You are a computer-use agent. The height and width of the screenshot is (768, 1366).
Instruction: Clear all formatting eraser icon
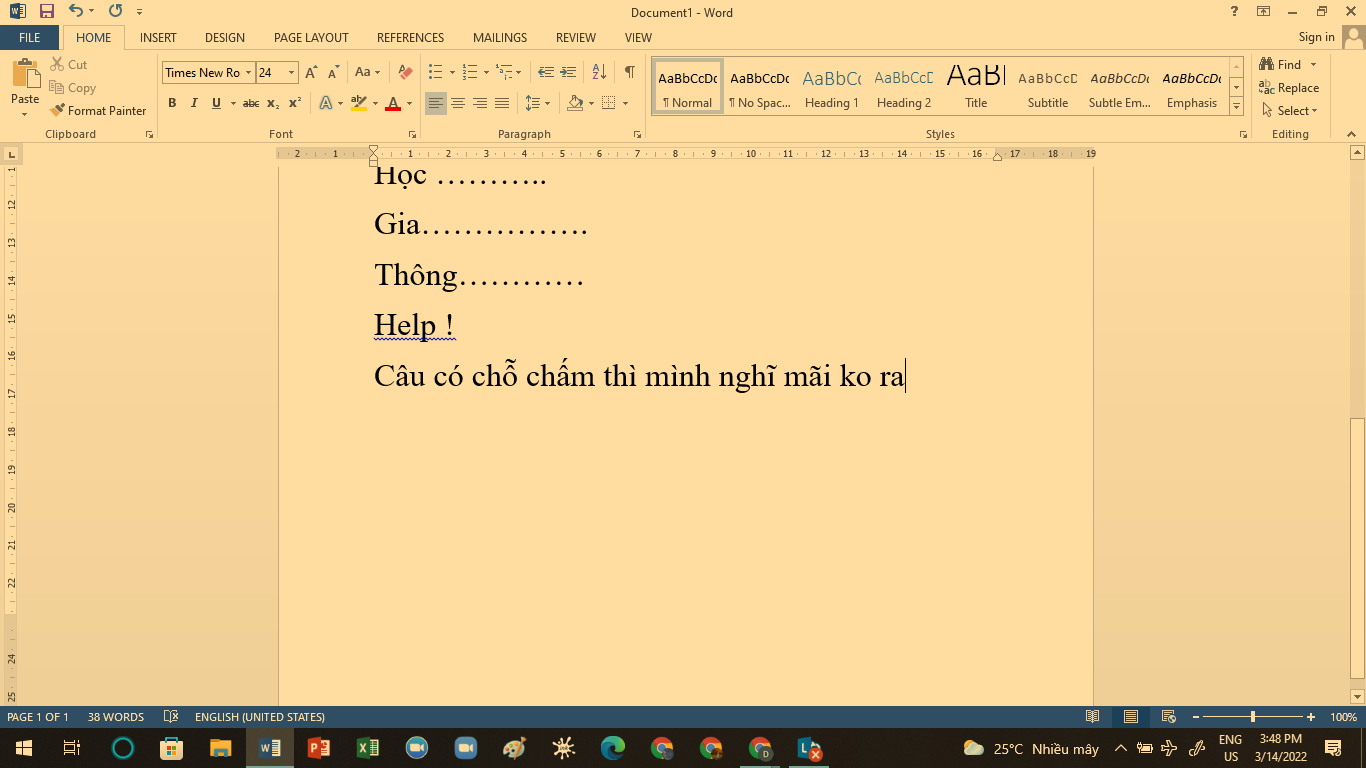[x=405, y=72]
